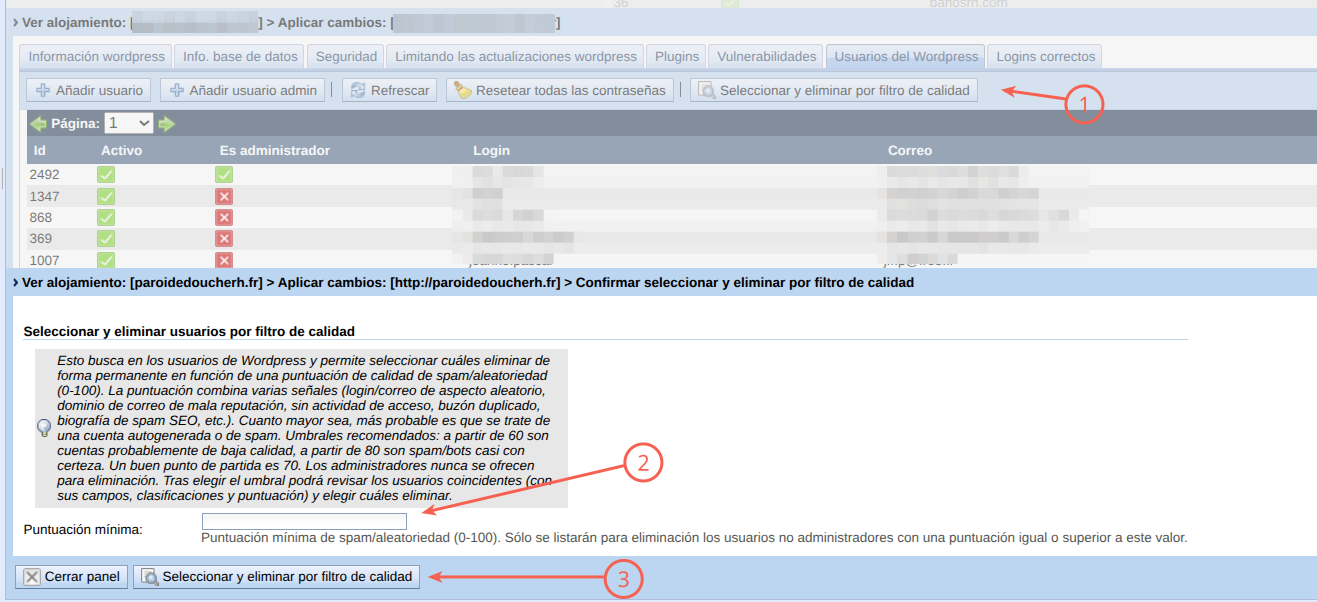The image size is (1317, 602).
Task: Click Activo green check for user 1347
Action: point(106,196)
